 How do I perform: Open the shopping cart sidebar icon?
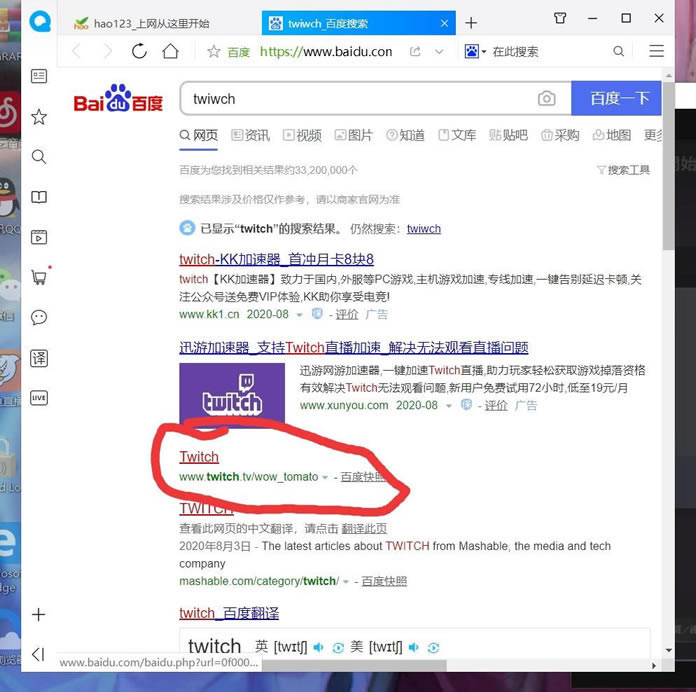click(39, 277)
